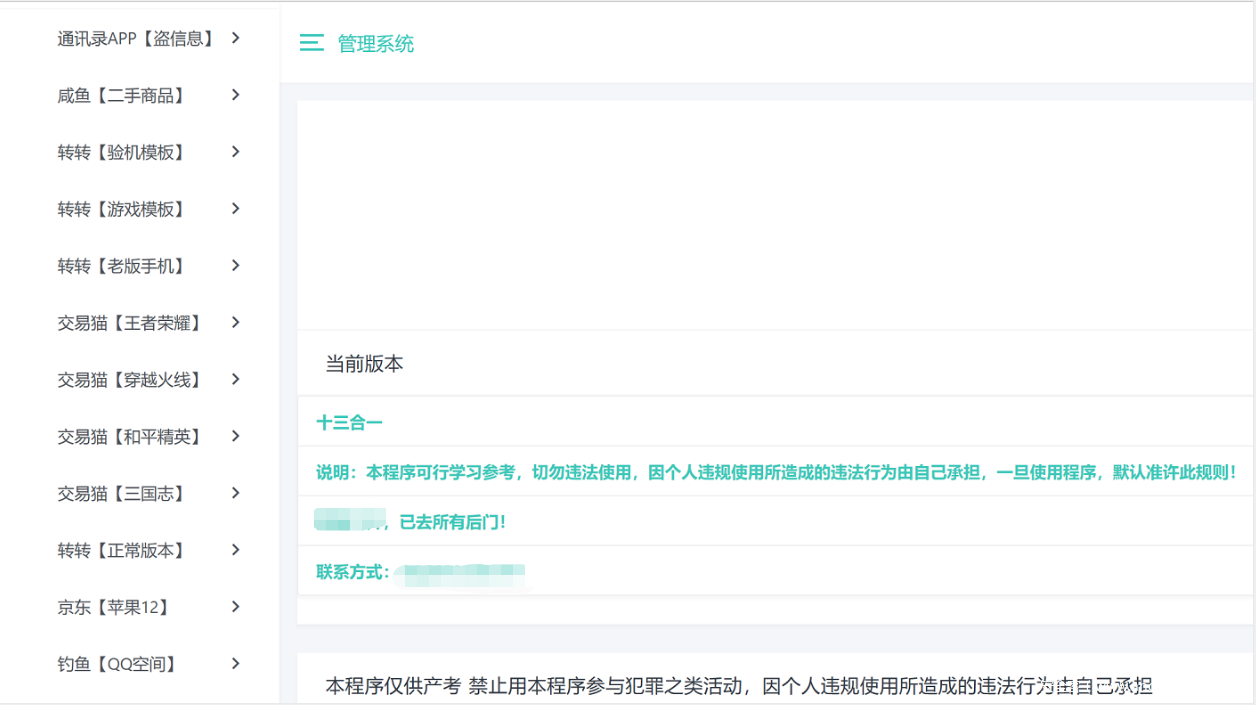
Task: Open the 咸鱼【二手商品】 sidebar menu
Action: (x=121, y=96)
